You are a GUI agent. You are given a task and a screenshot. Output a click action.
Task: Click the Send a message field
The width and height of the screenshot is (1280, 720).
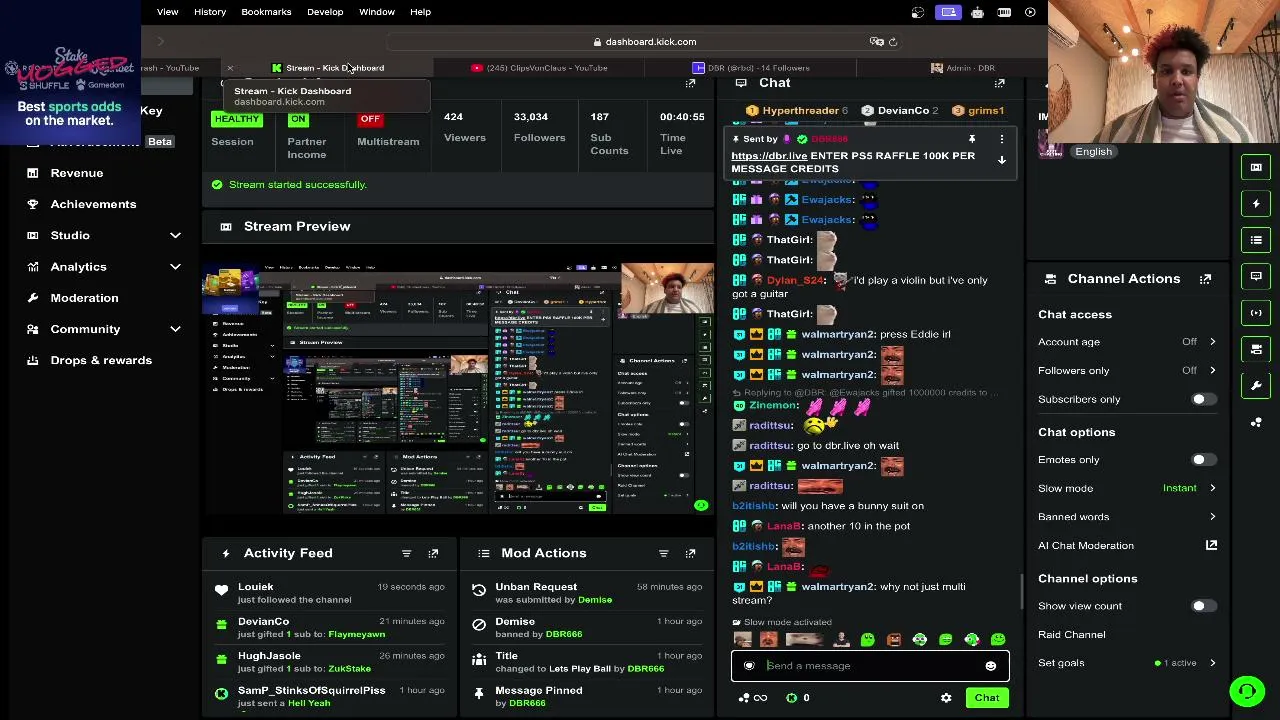coord(870,666)
